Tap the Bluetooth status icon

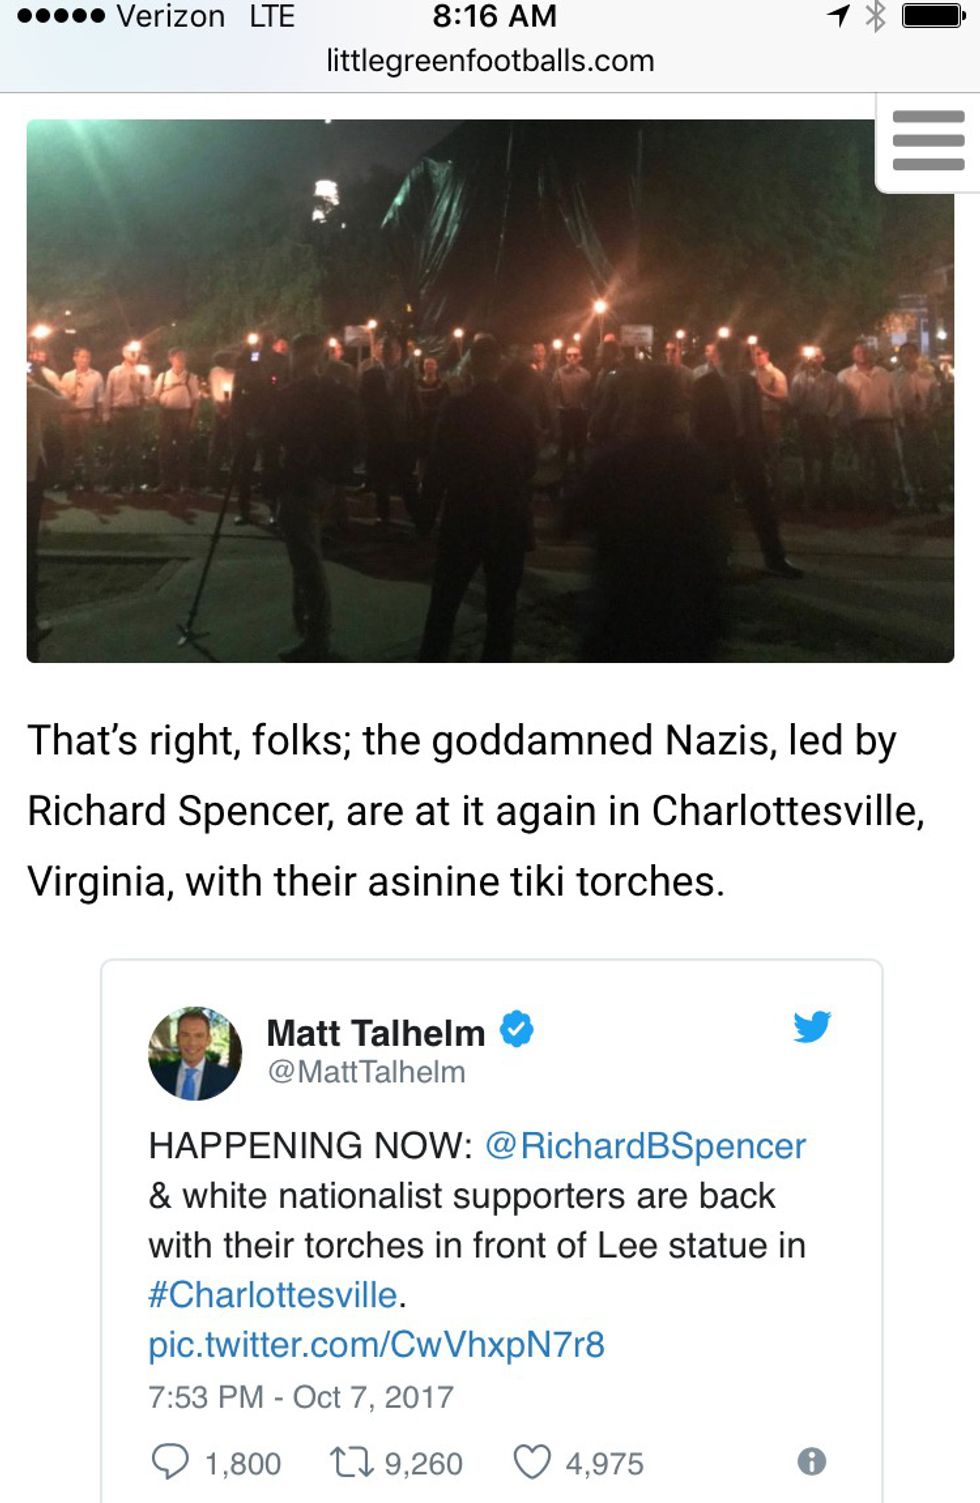click(x=875, y=16)
